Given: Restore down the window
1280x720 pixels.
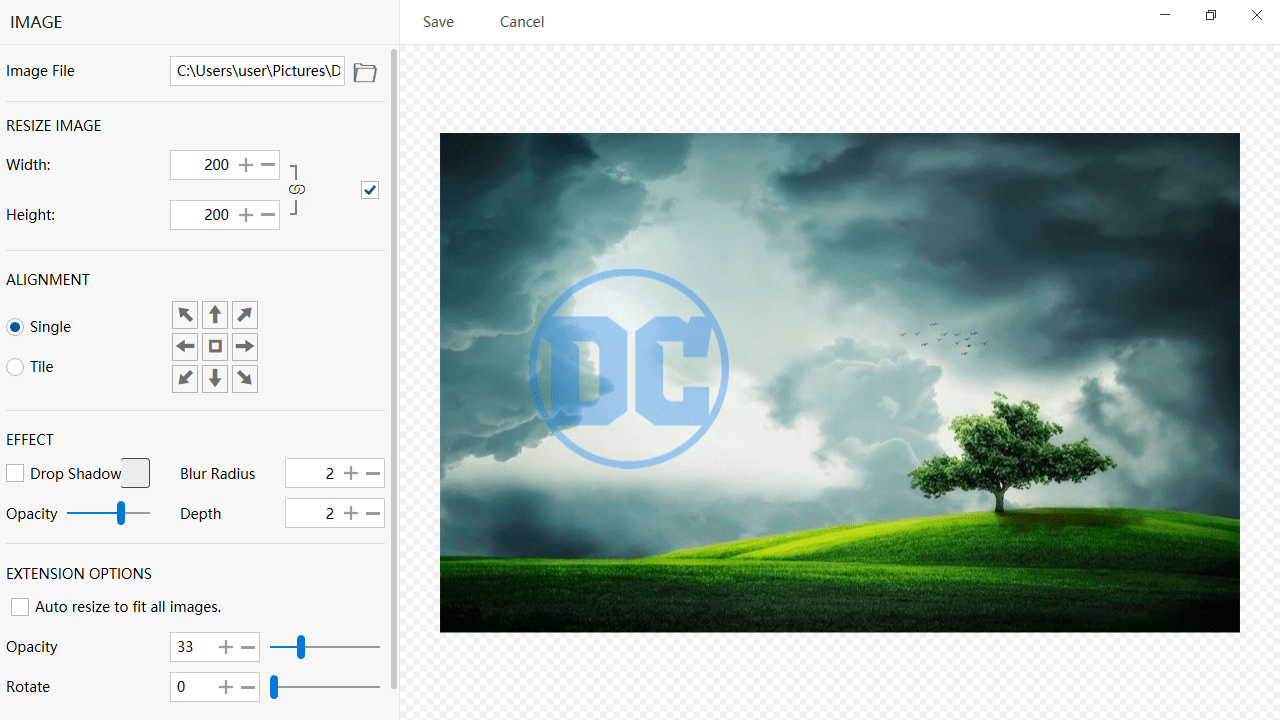Looking at the screenshot, I should click(x=1211, y=15).
